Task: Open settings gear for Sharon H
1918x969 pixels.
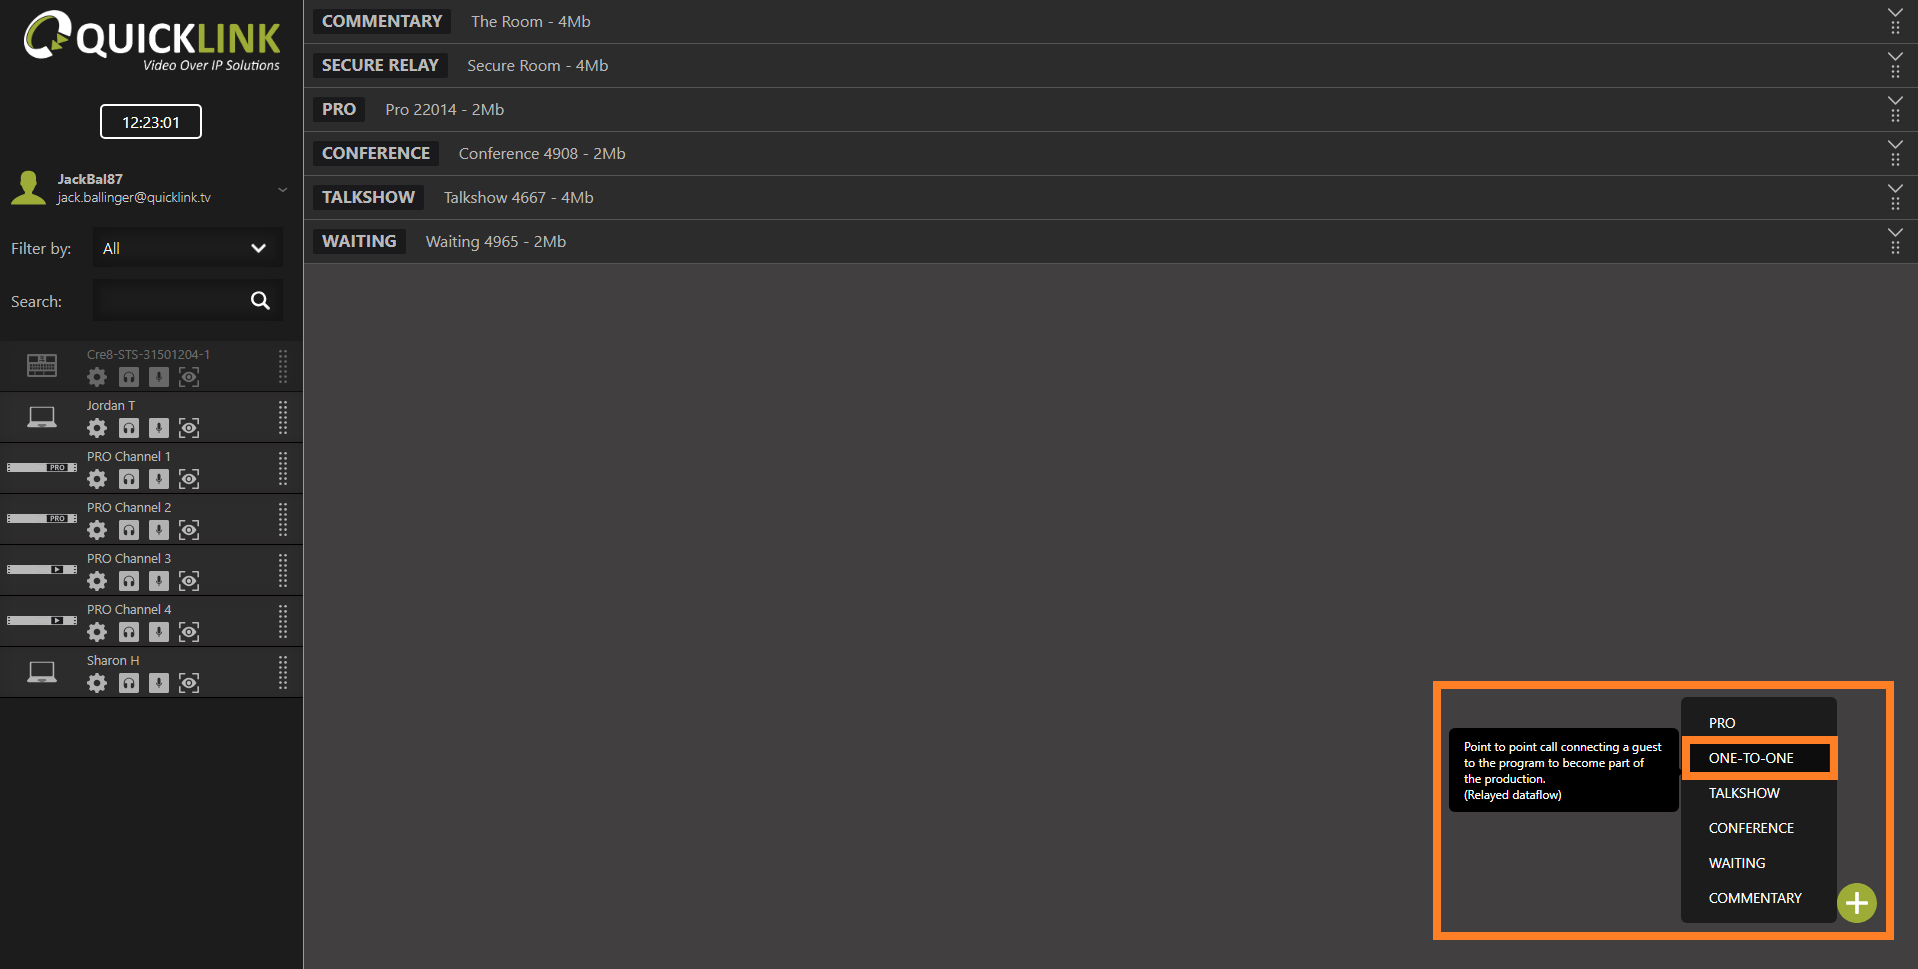Action: click(97, 683)
